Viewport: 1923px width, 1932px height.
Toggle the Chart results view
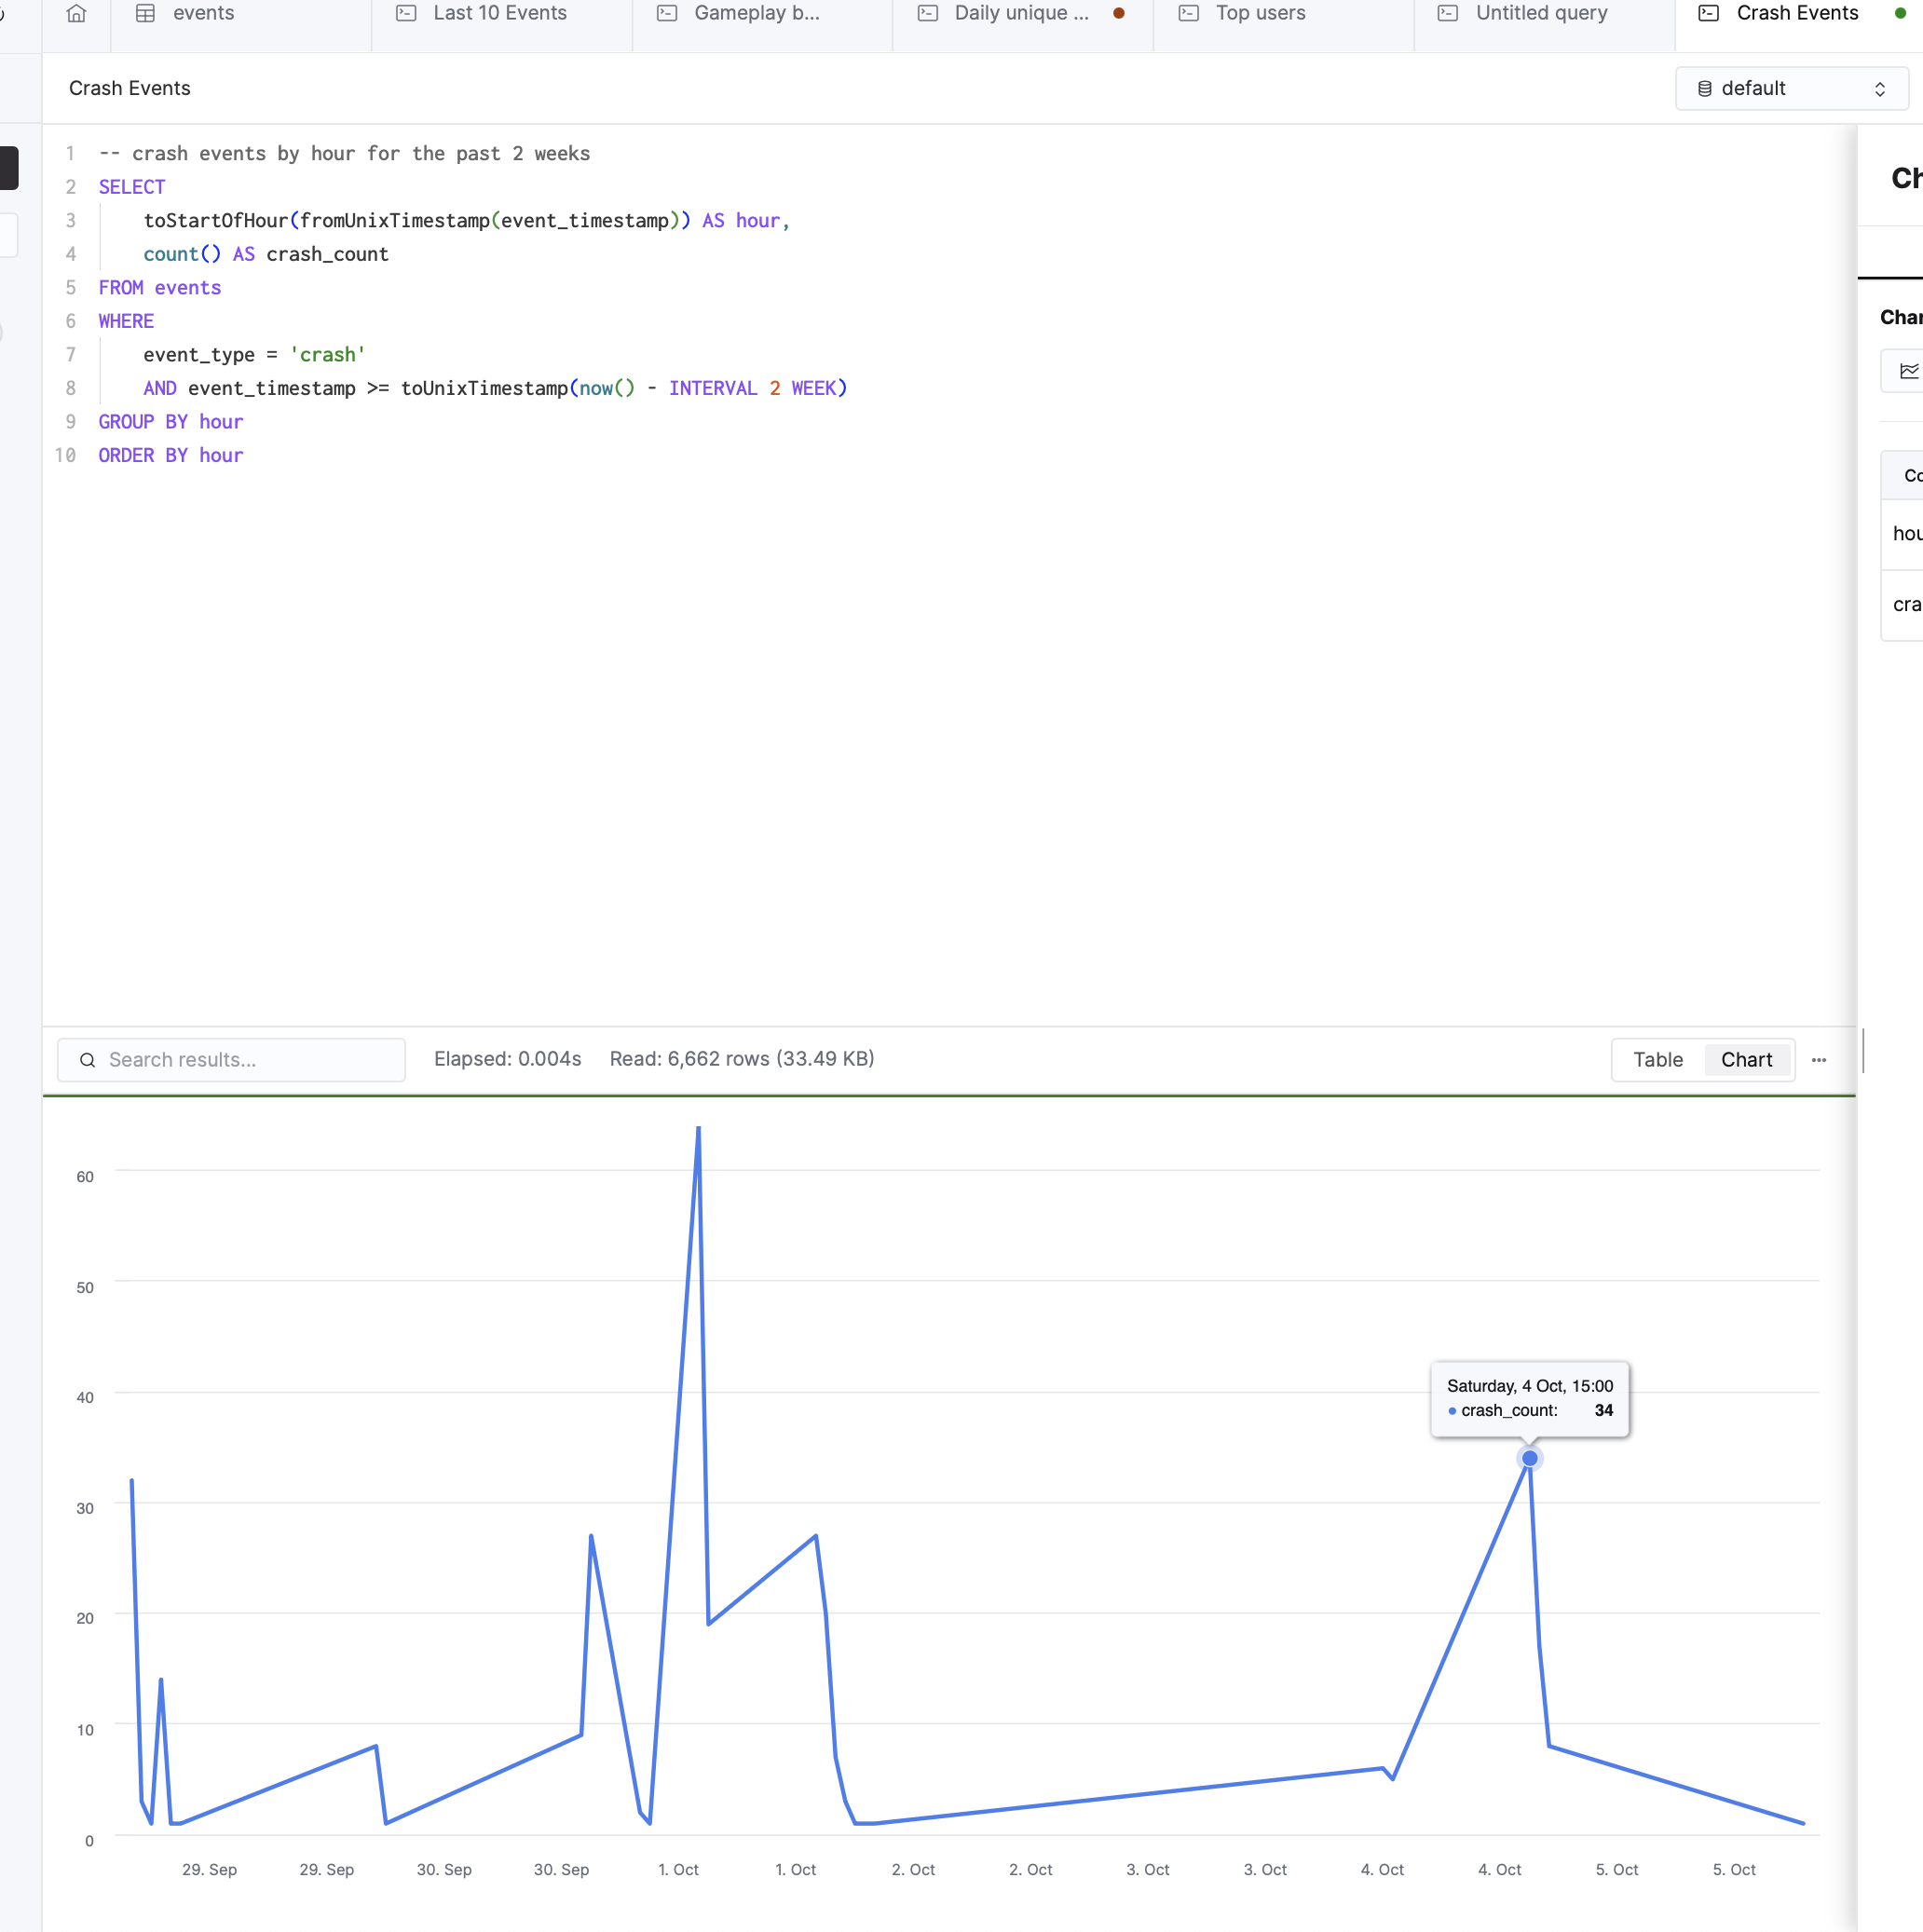pos(1746,1060)
